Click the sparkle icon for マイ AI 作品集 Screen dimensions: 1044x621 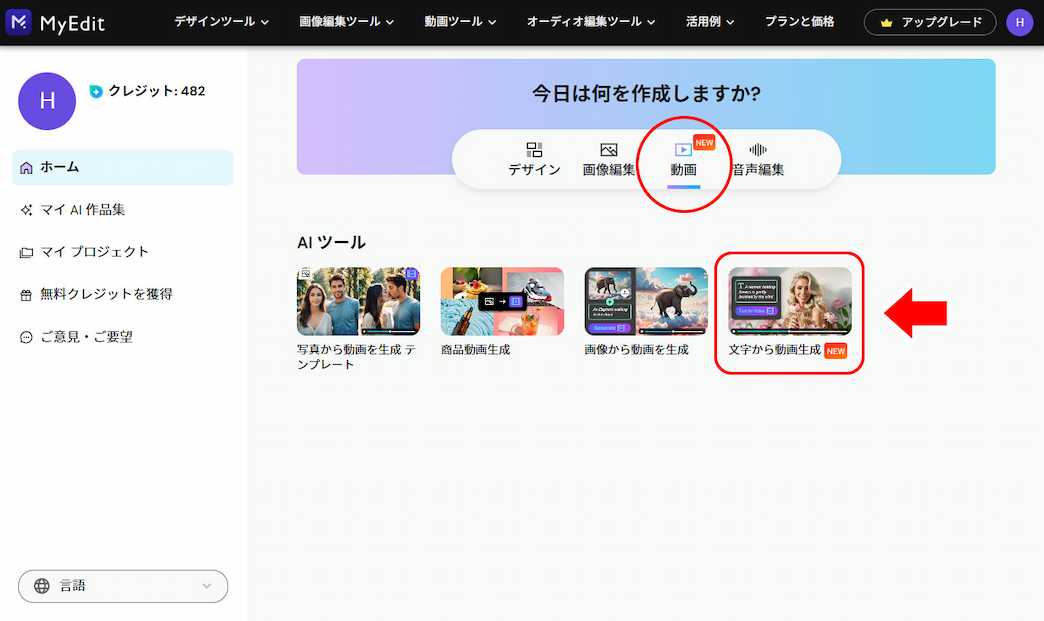coord(26,210)
